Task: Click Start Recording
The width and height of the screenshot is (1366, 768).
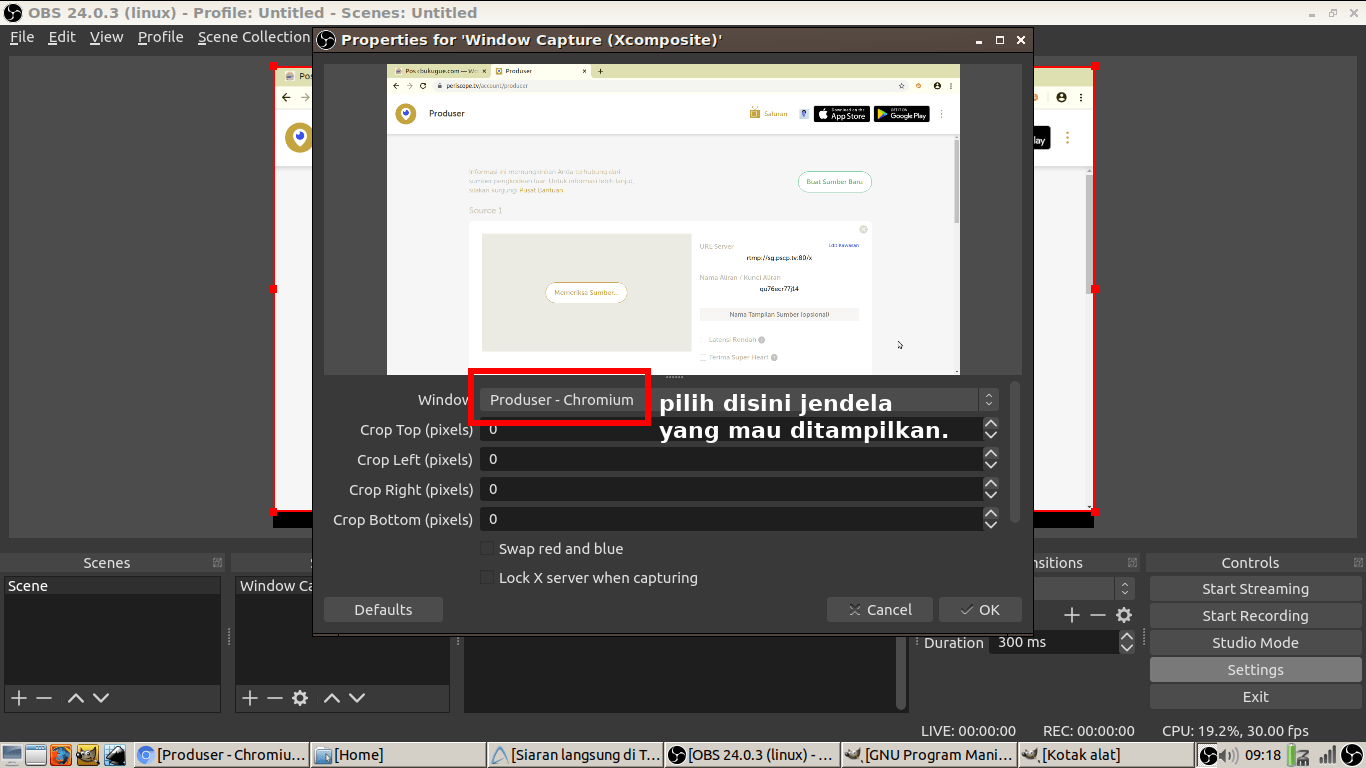Action: click(x=1255, y=616)
